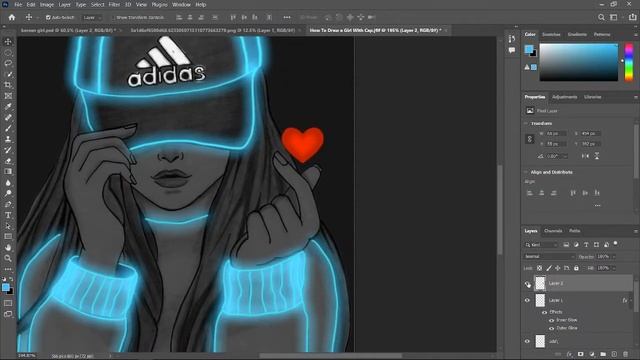Select the Brush tool
The width and height of the screenshot is (640, 360).
(8, 128)
